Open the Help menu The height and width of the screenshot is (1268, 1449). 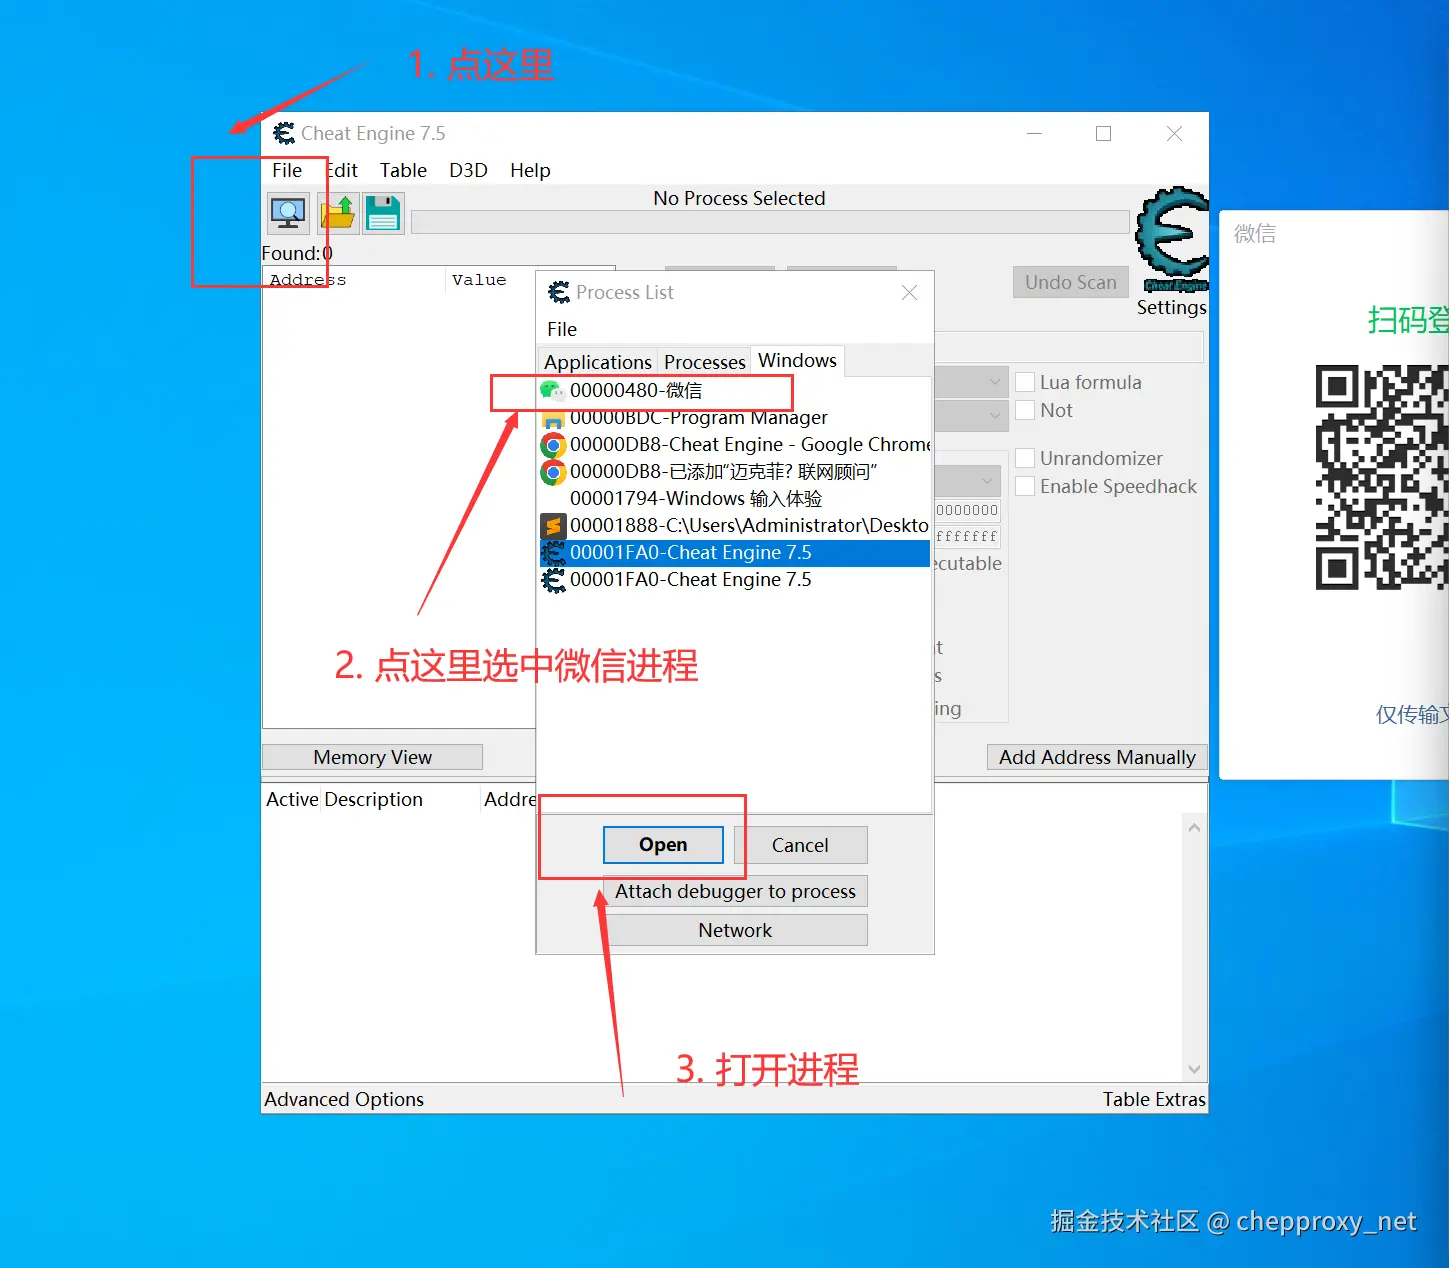(x=530, y=170)
